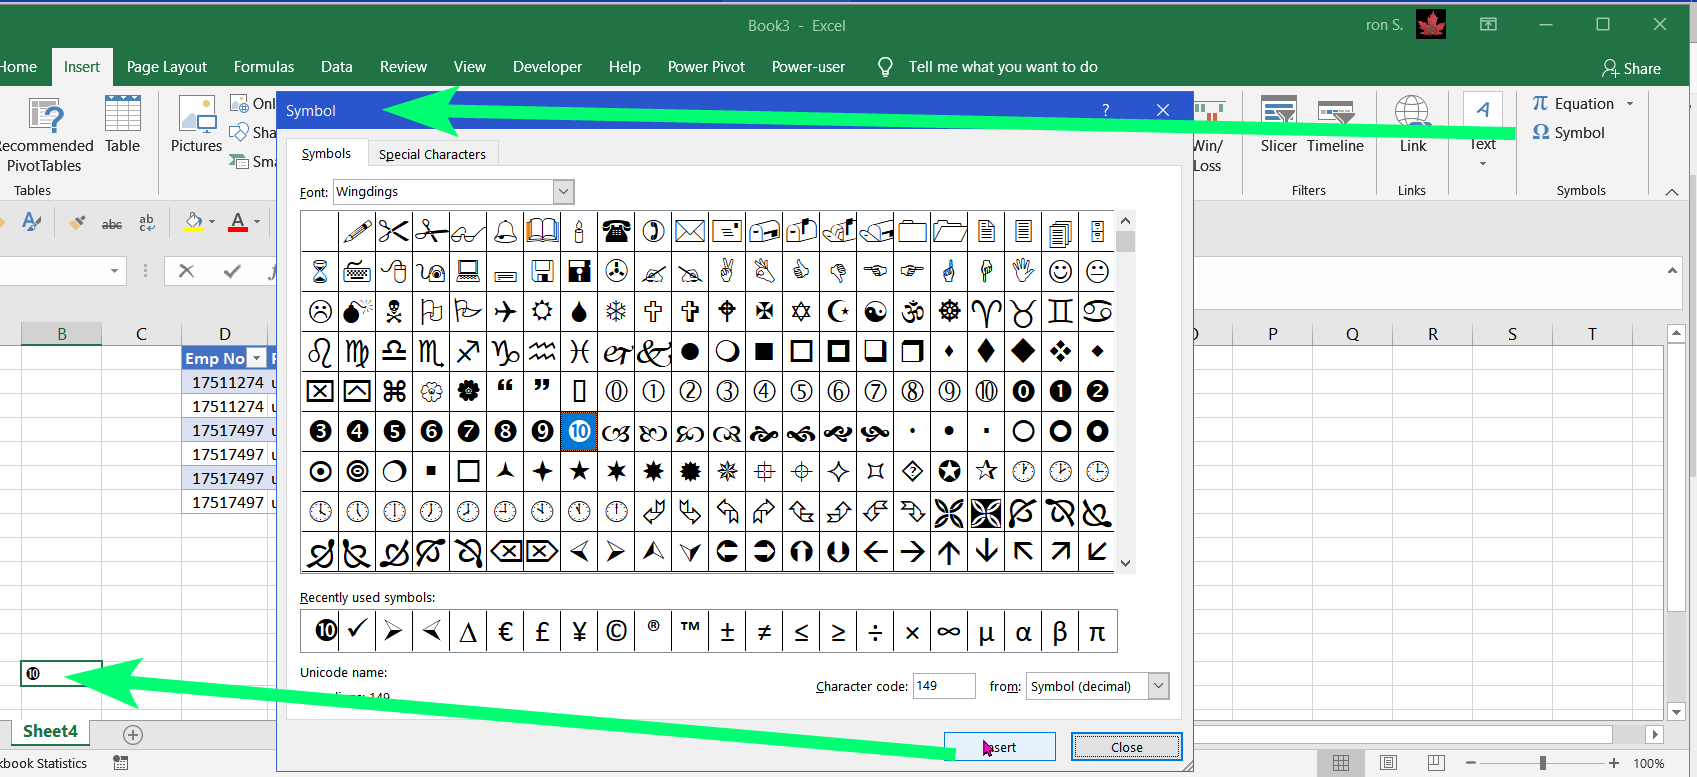Select the left arrow symbol in grid

[875, 551]
